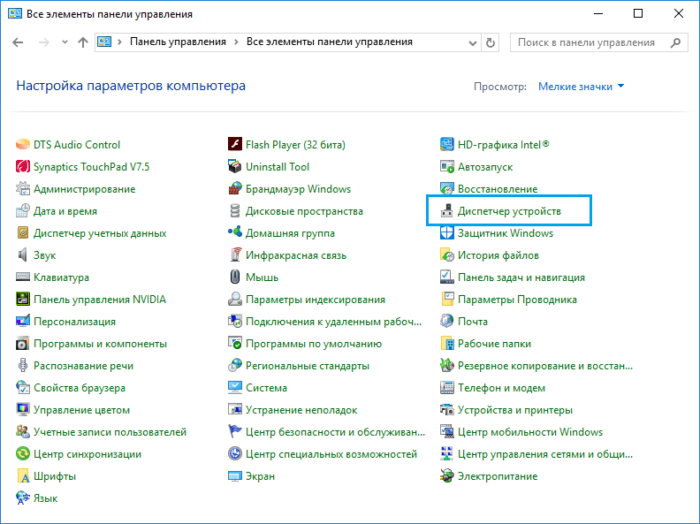Open recent locations dropdown arrow
This screenshot has height=524, width=700.
(x=65, y=42)
